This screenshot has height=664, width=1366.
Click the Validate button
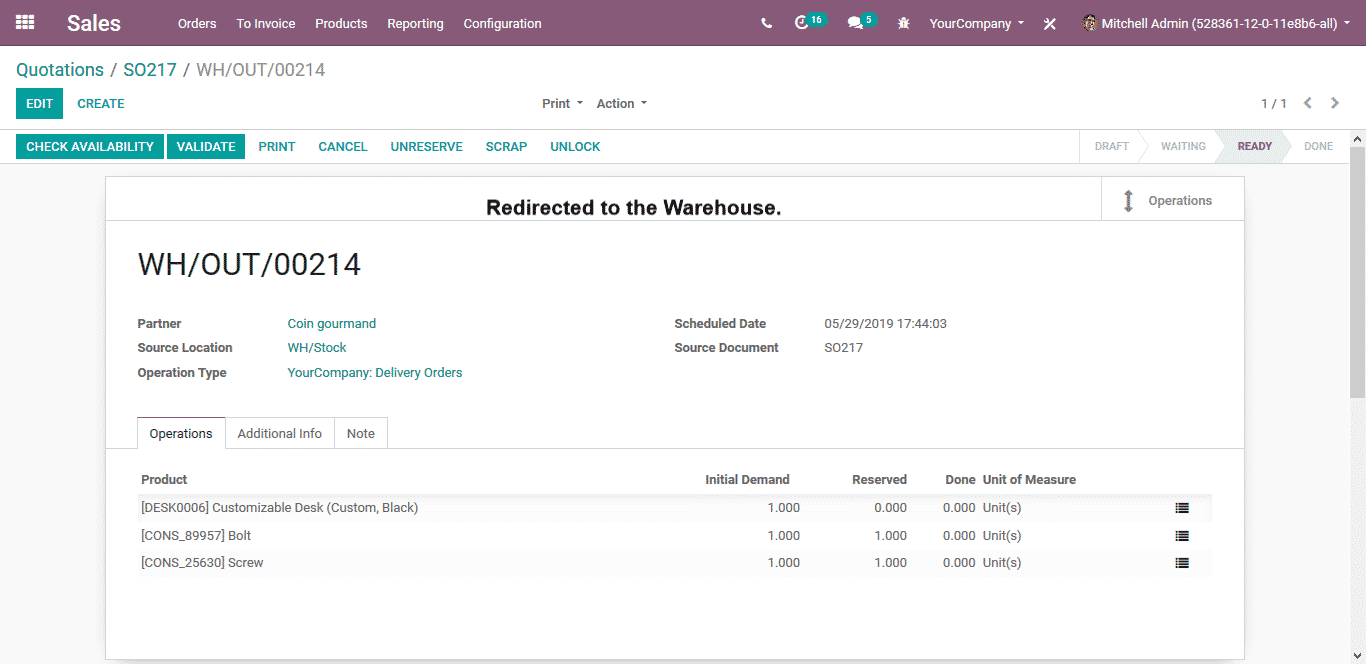coord(206,147)
